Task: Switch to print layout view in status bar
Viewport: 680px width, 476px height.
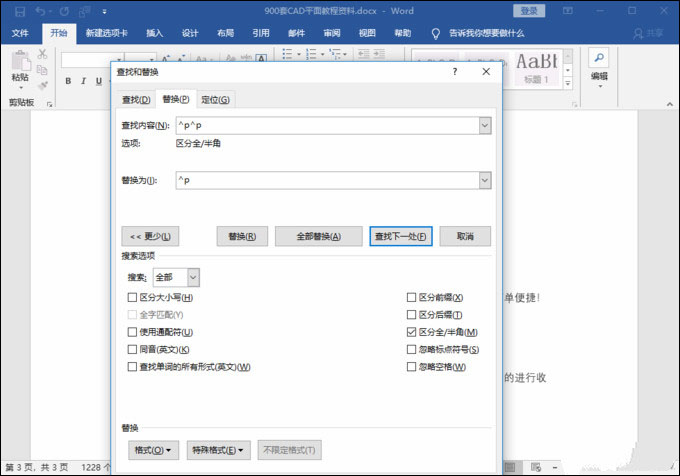Action: pyautogui.click(x=510, y=467)
